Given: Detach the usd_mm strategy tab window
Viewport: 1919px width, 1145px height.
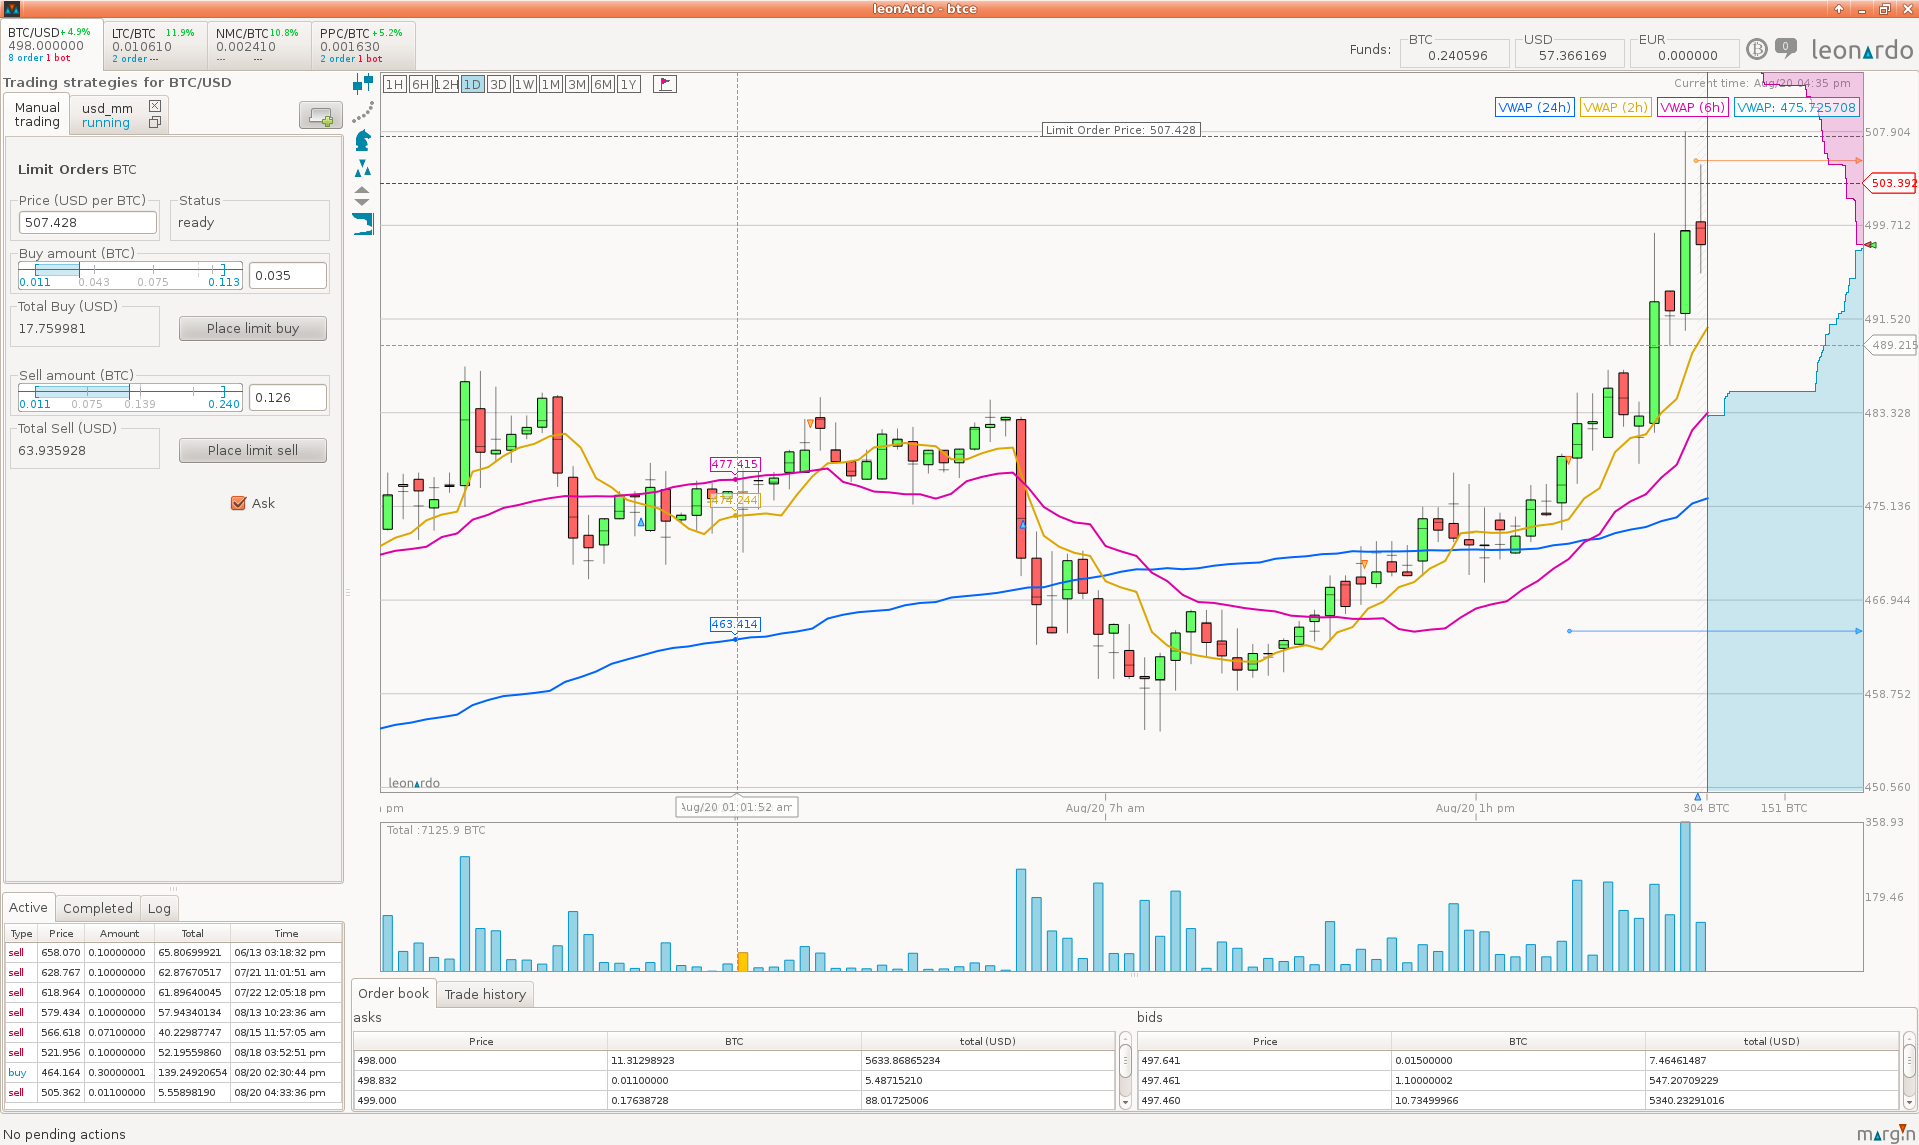Looking at the screenshot, I should pos(155,123).
